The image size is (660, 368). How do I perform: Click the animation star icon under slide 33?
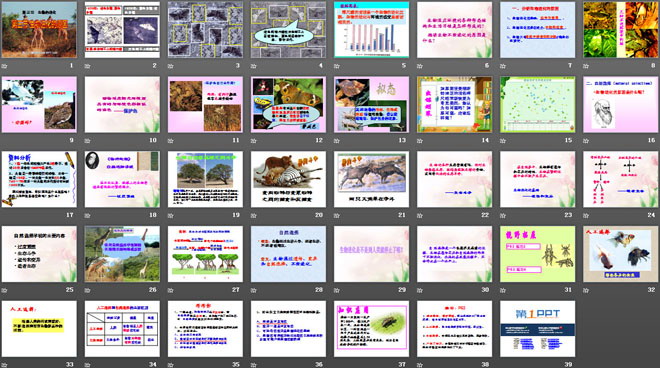(x=5, y=365)
